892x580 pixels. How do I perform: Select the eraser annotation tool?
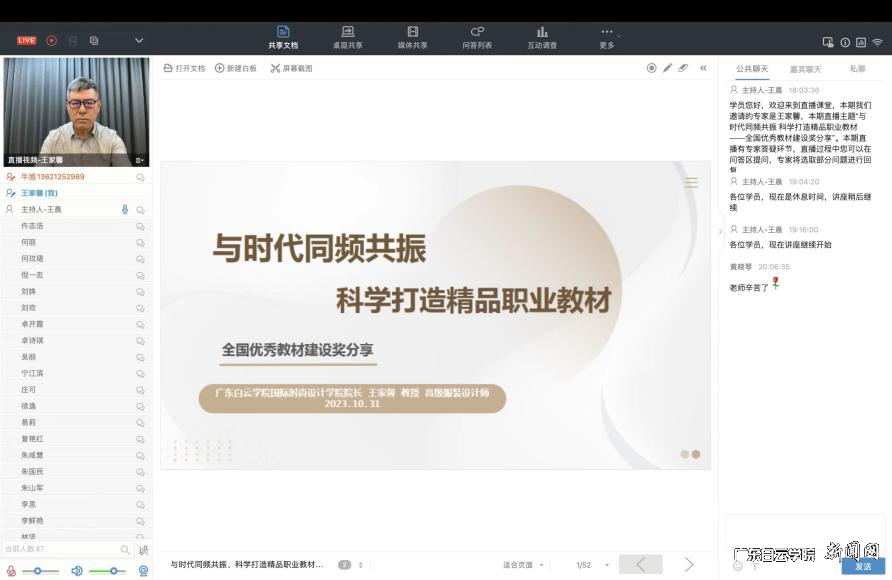click(684, 68)
